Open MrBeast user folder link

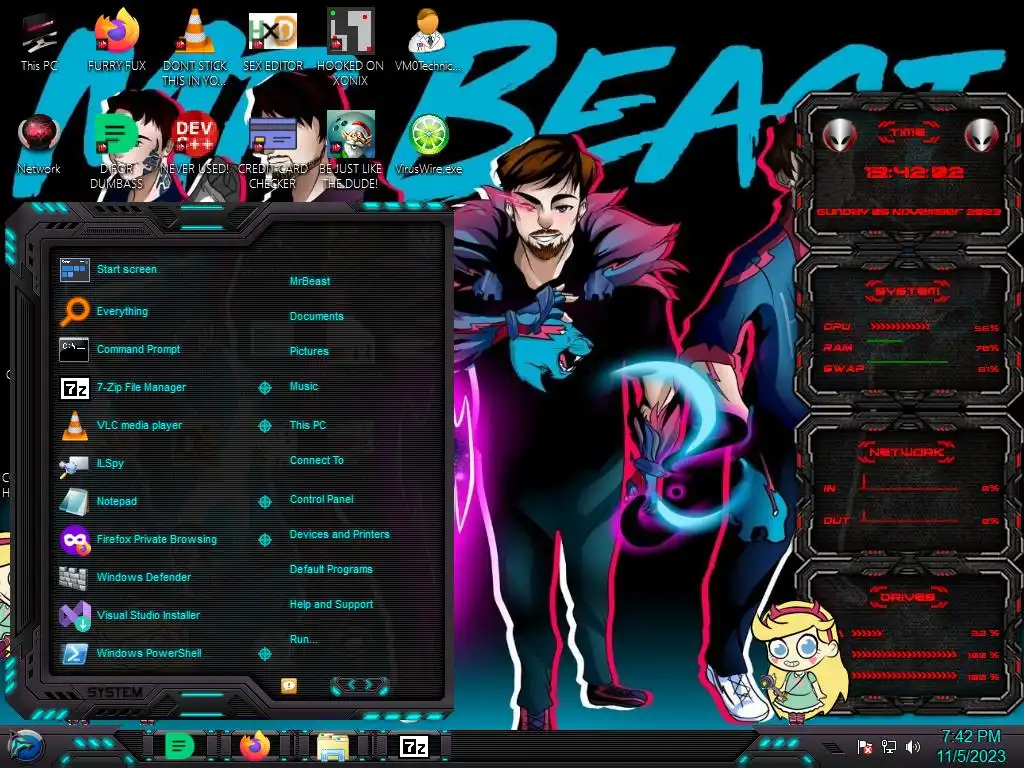pyautogui.click(x=310, y=281)
